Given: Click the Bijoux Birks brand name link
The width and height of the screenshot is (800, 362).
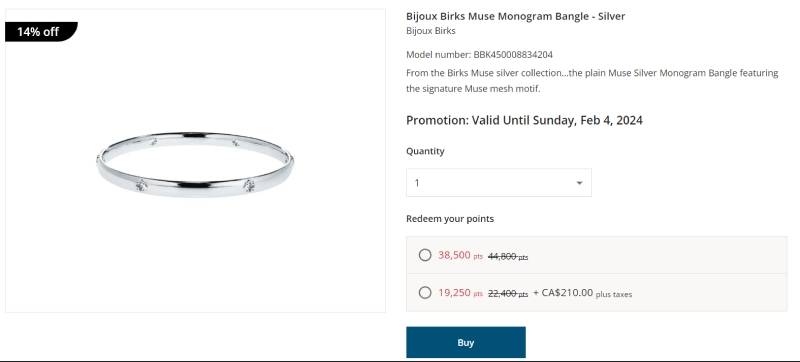Looking at the screenshot, I should click(431, 31).
